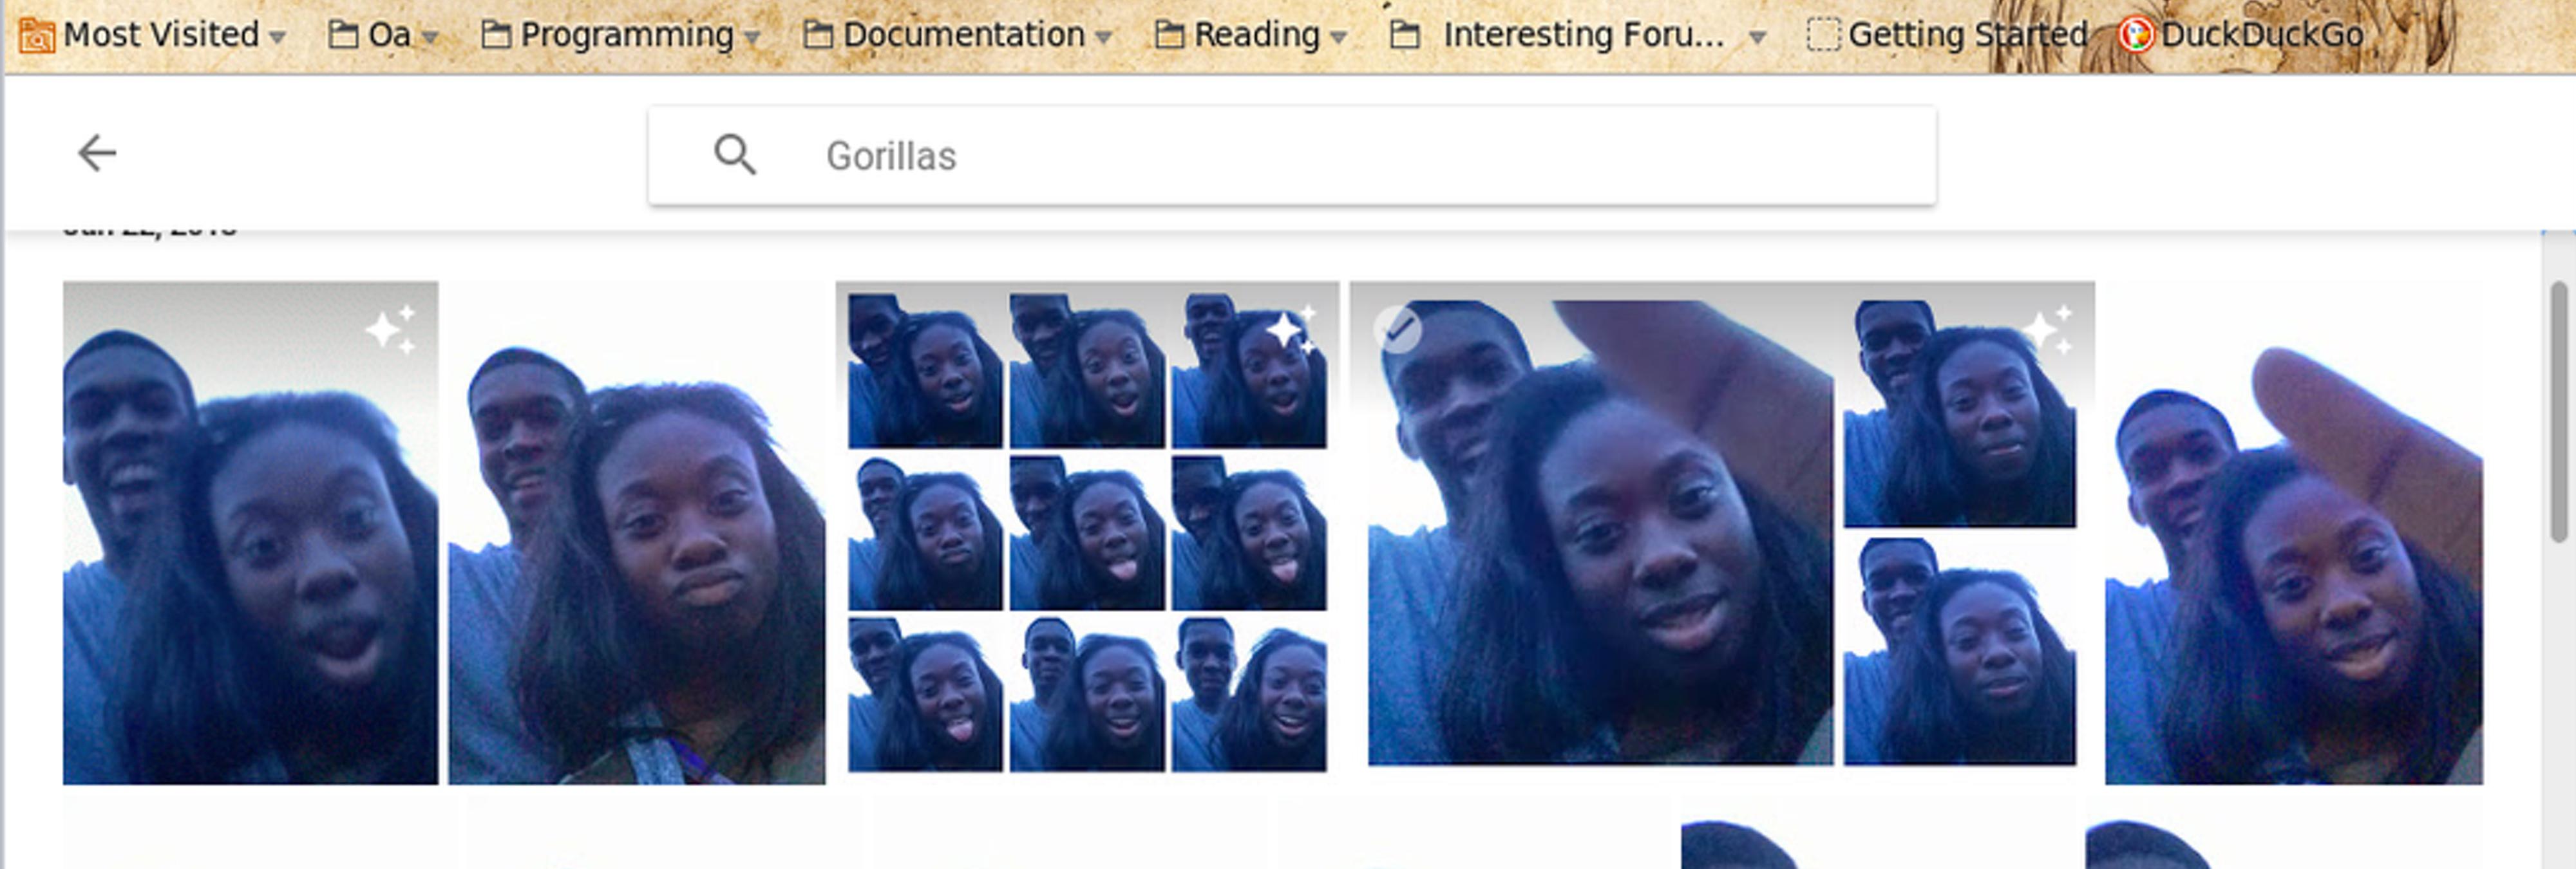Focus the search field containing Gorillas

(x=1292, y=156)
